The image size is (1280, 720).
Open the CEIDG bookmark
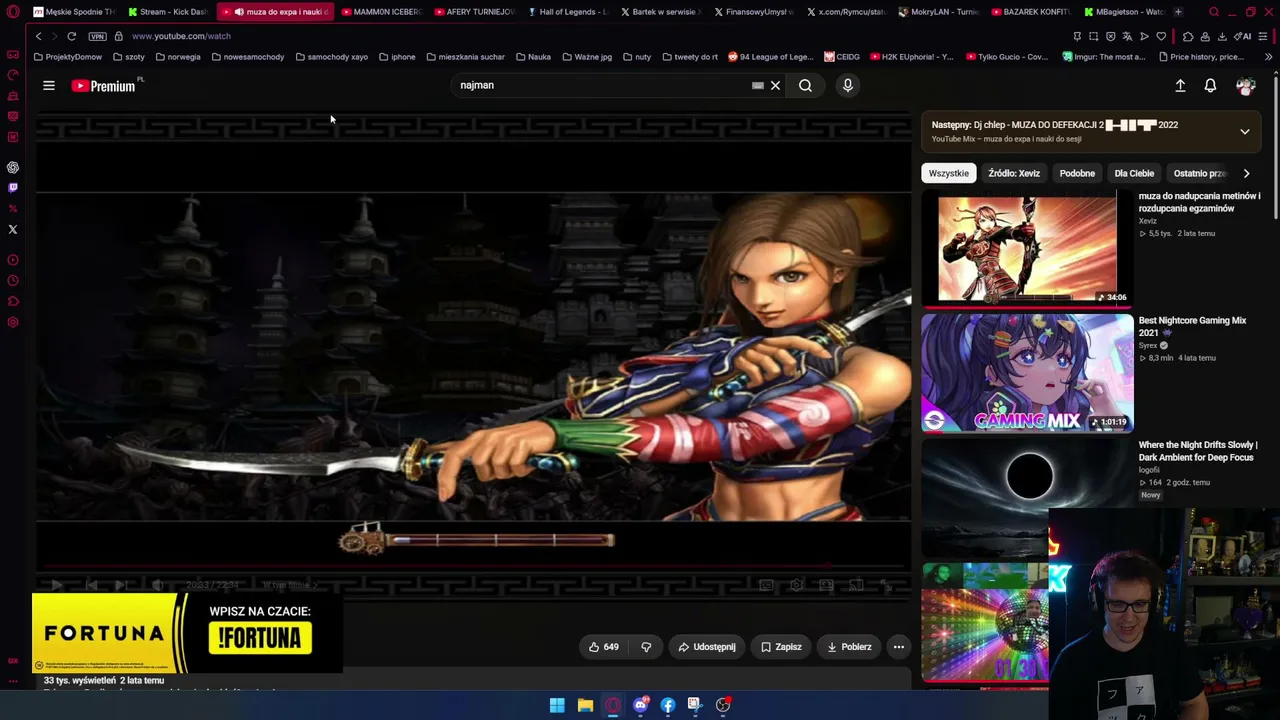[x=842, y=57]
